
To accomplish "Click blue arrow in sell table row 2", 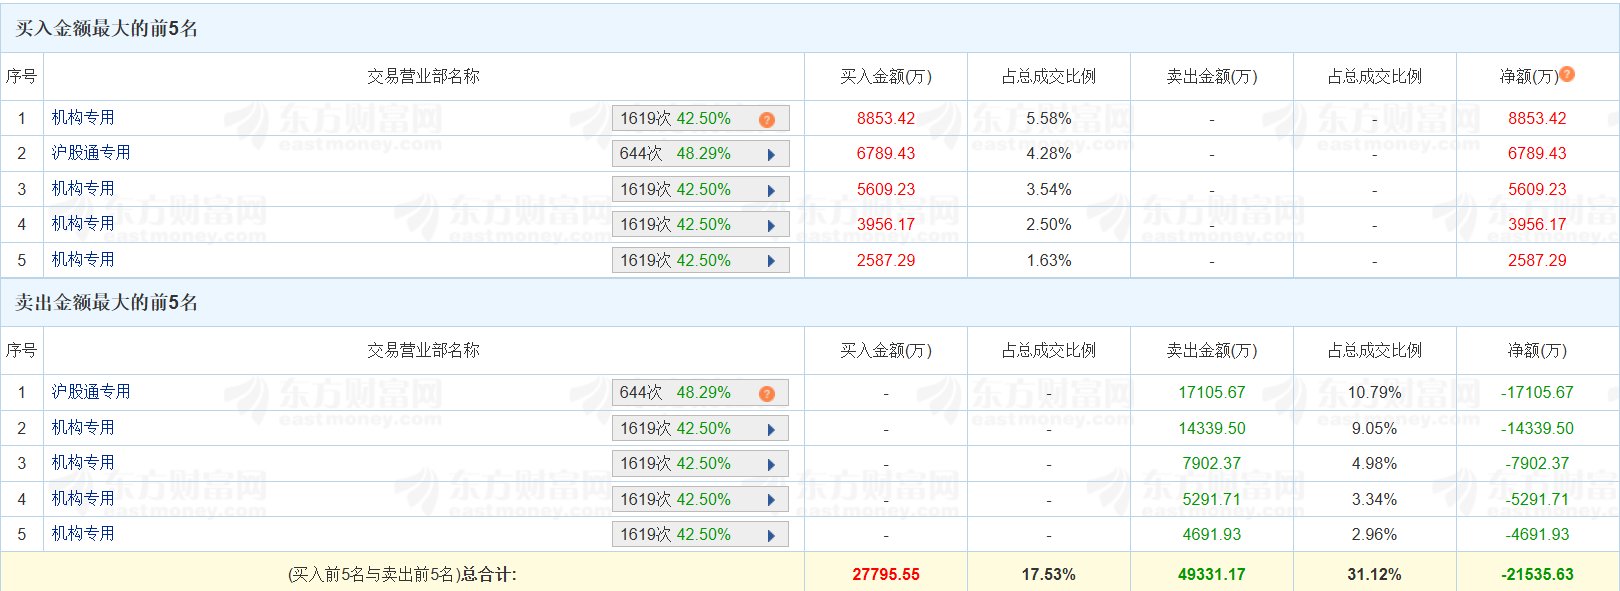I will (771, 430).
